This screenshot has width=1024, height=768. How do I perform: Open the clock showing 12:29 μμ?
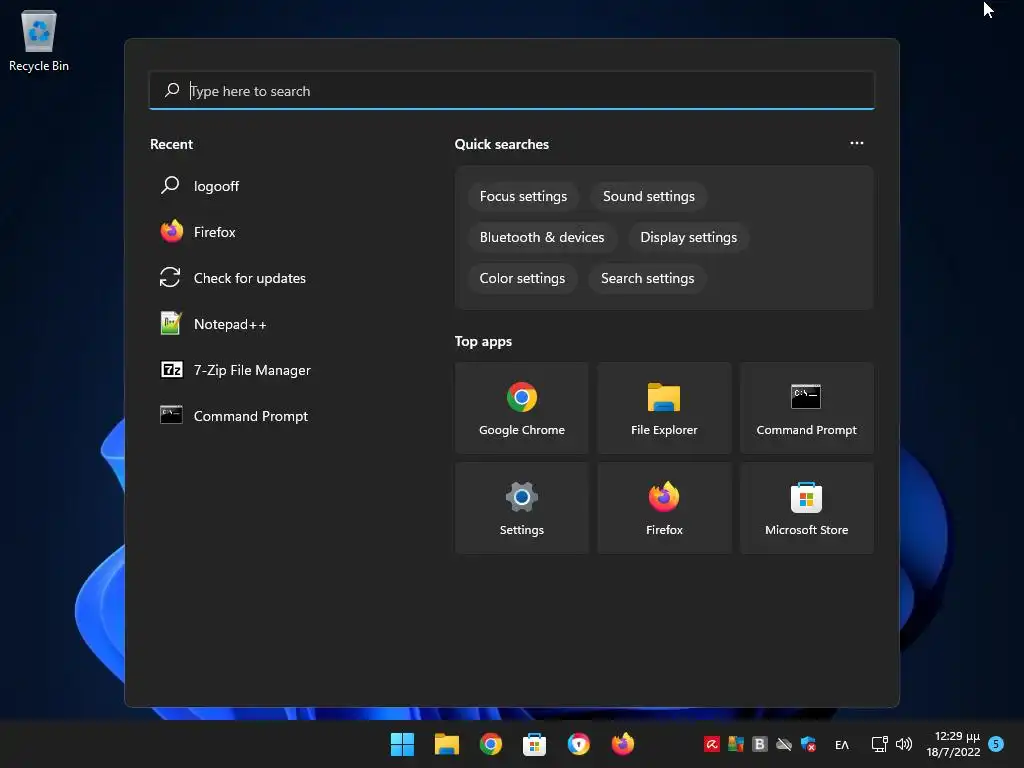[953, 744]
